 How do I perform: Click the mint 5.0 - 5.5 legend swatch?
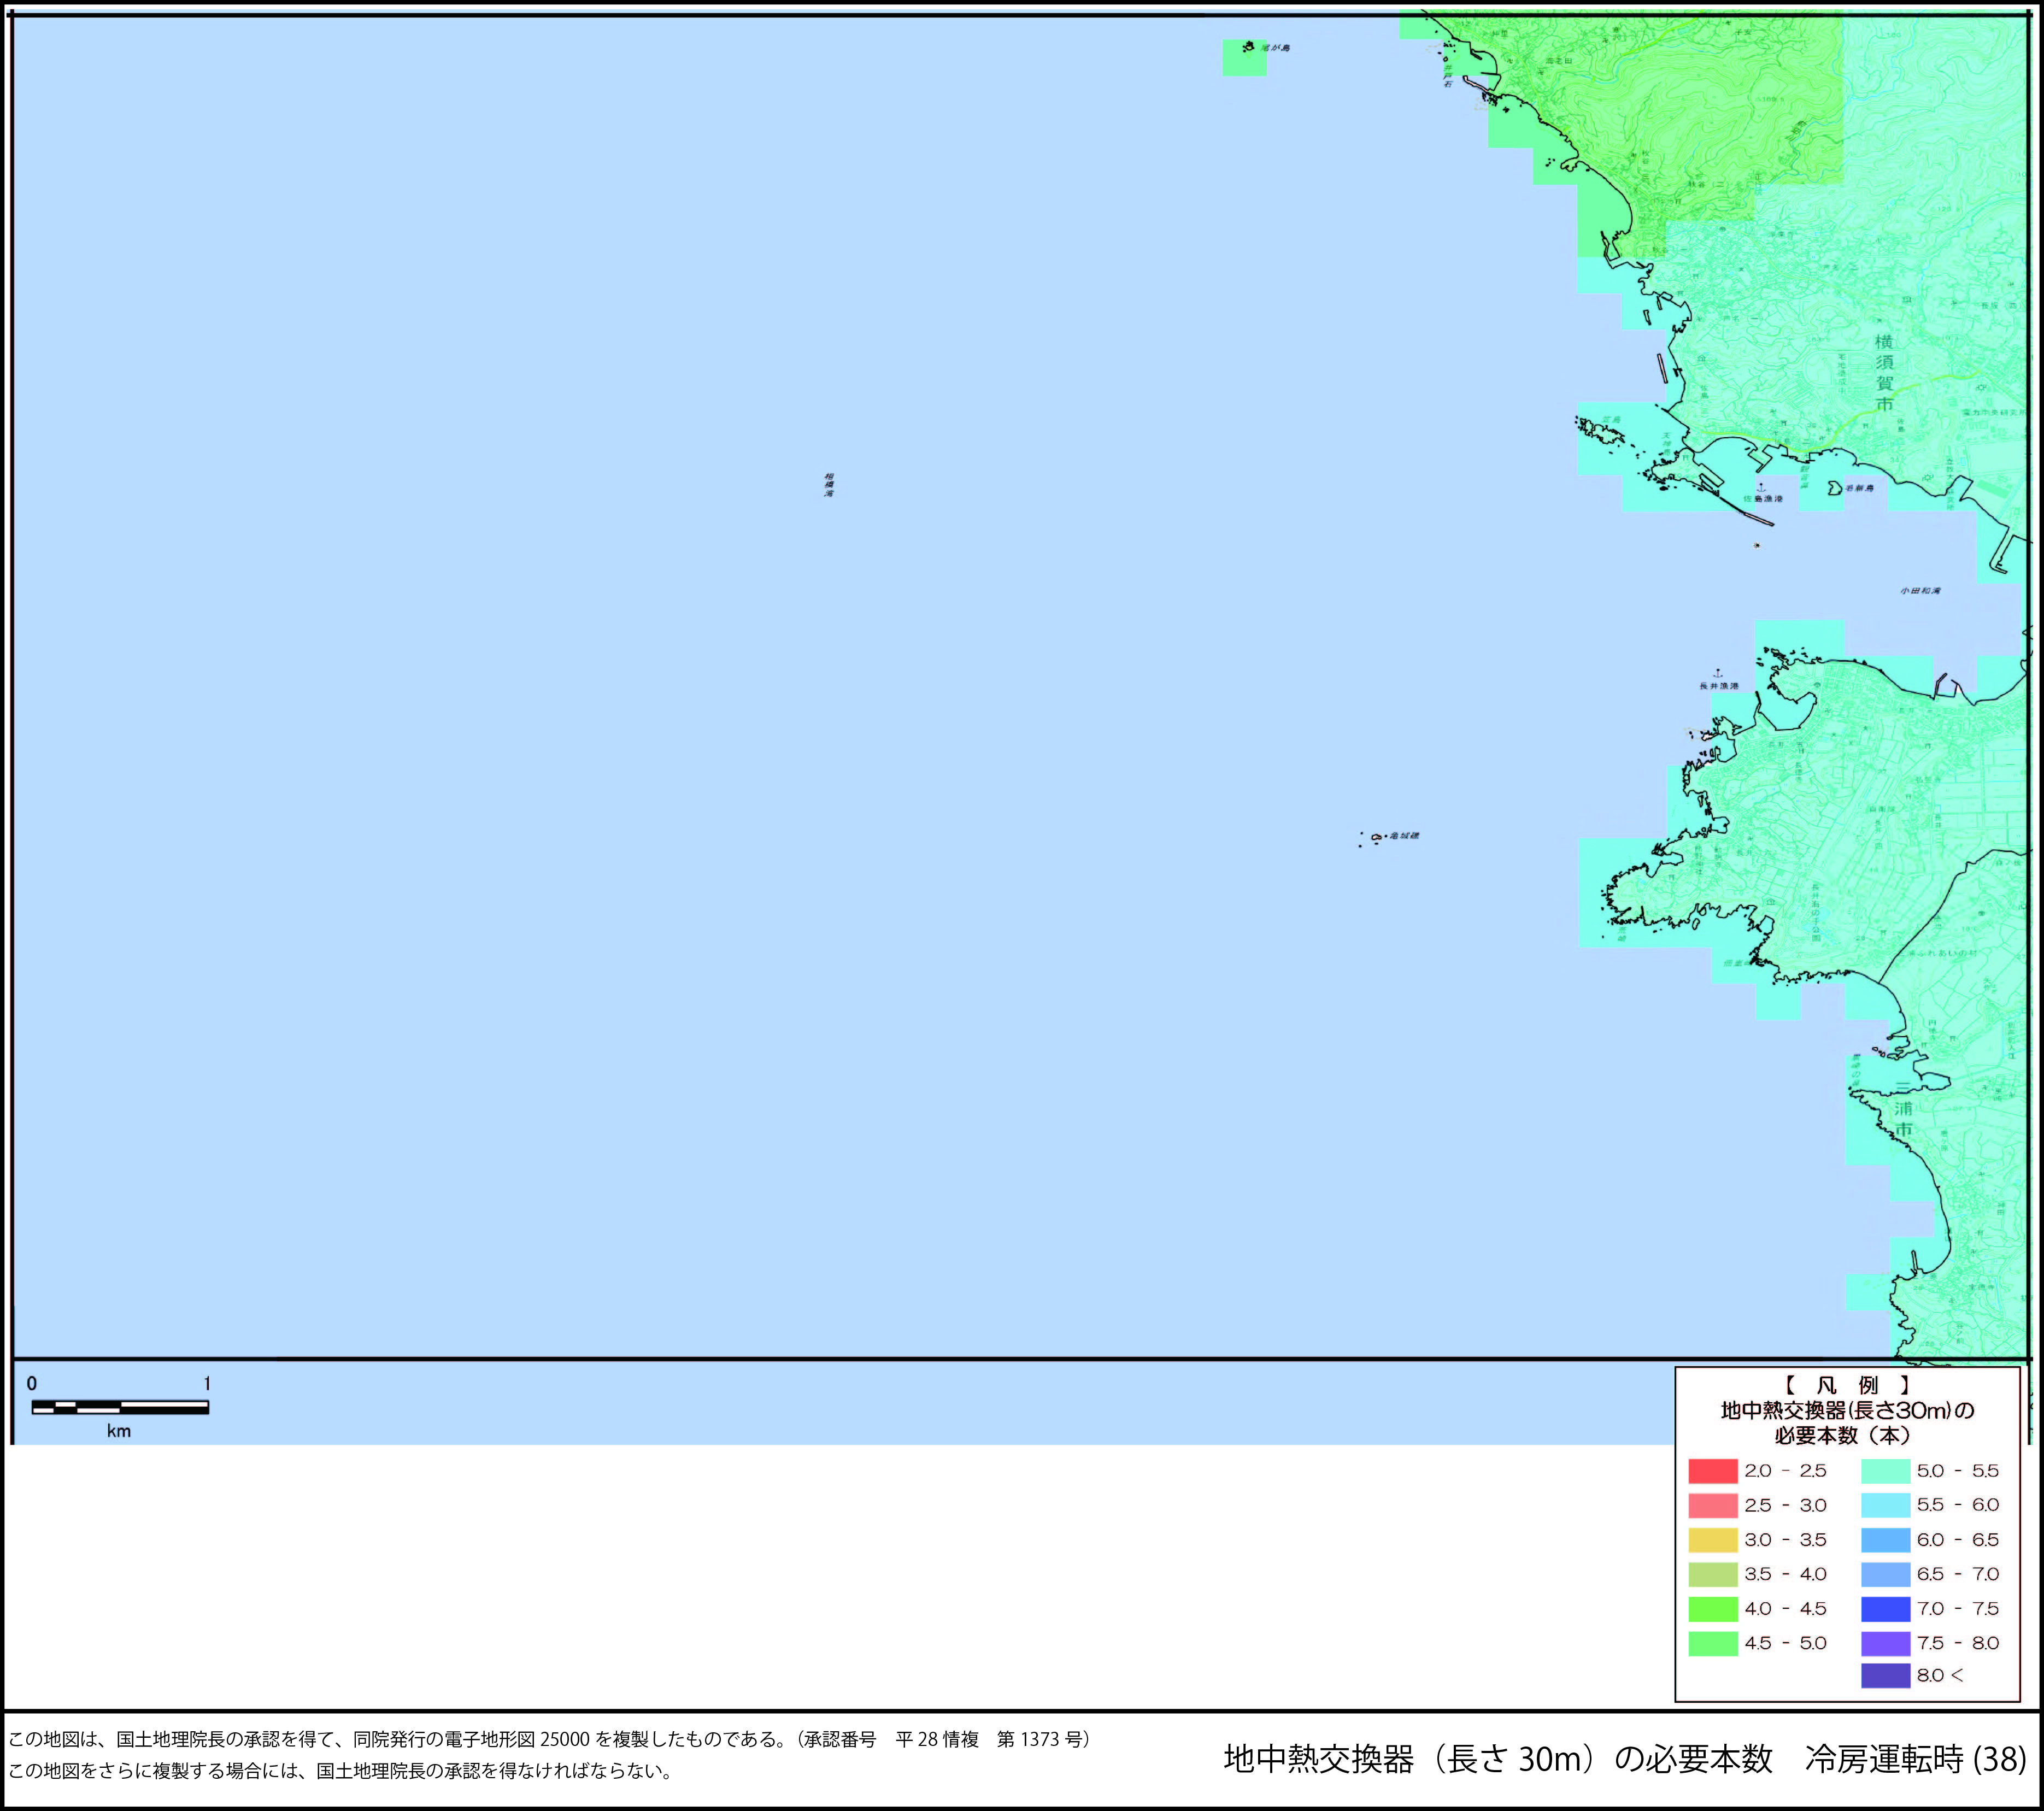tap(1886, 1471)
